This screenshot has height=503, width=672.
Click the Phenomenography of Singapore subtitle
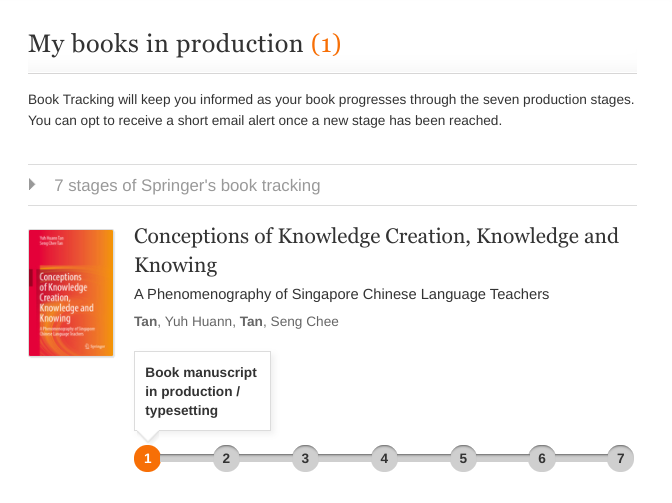(x=341, y=294)
